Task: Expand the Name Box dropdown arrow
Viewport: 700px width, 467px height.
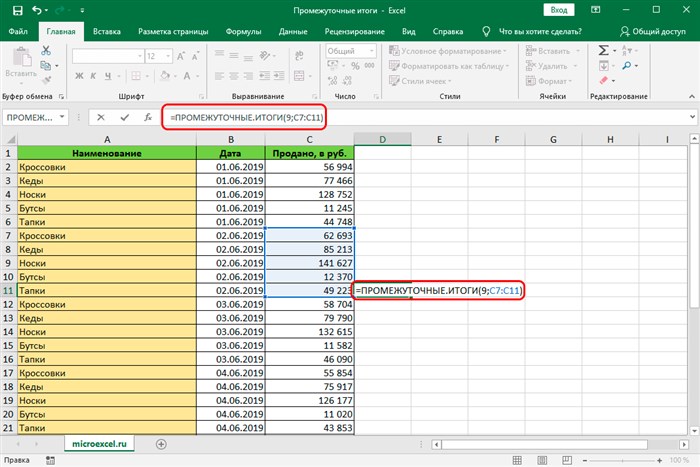Action: coord(62,117)
